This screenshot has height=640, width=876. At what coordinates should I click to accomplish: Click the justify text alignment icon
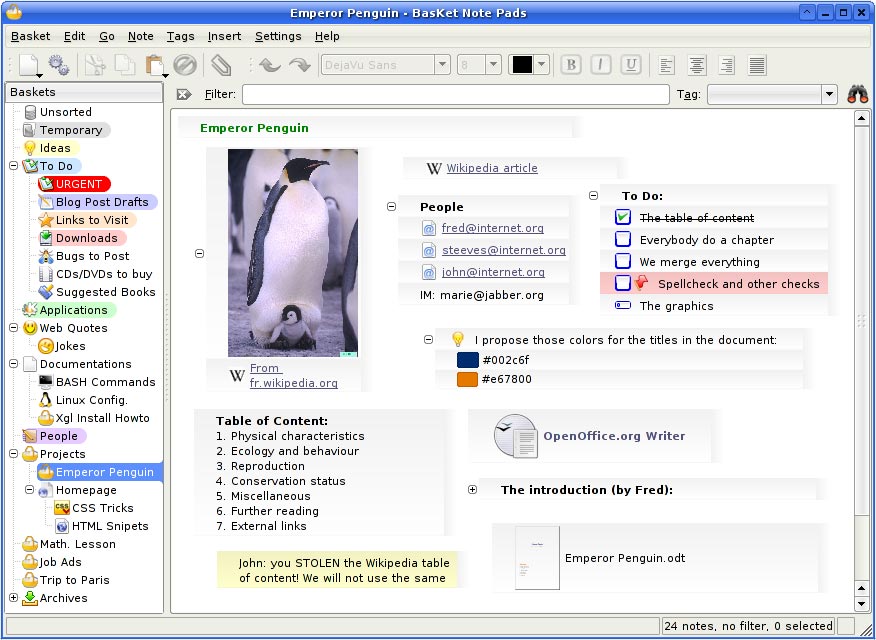click(x=757, y=65)
